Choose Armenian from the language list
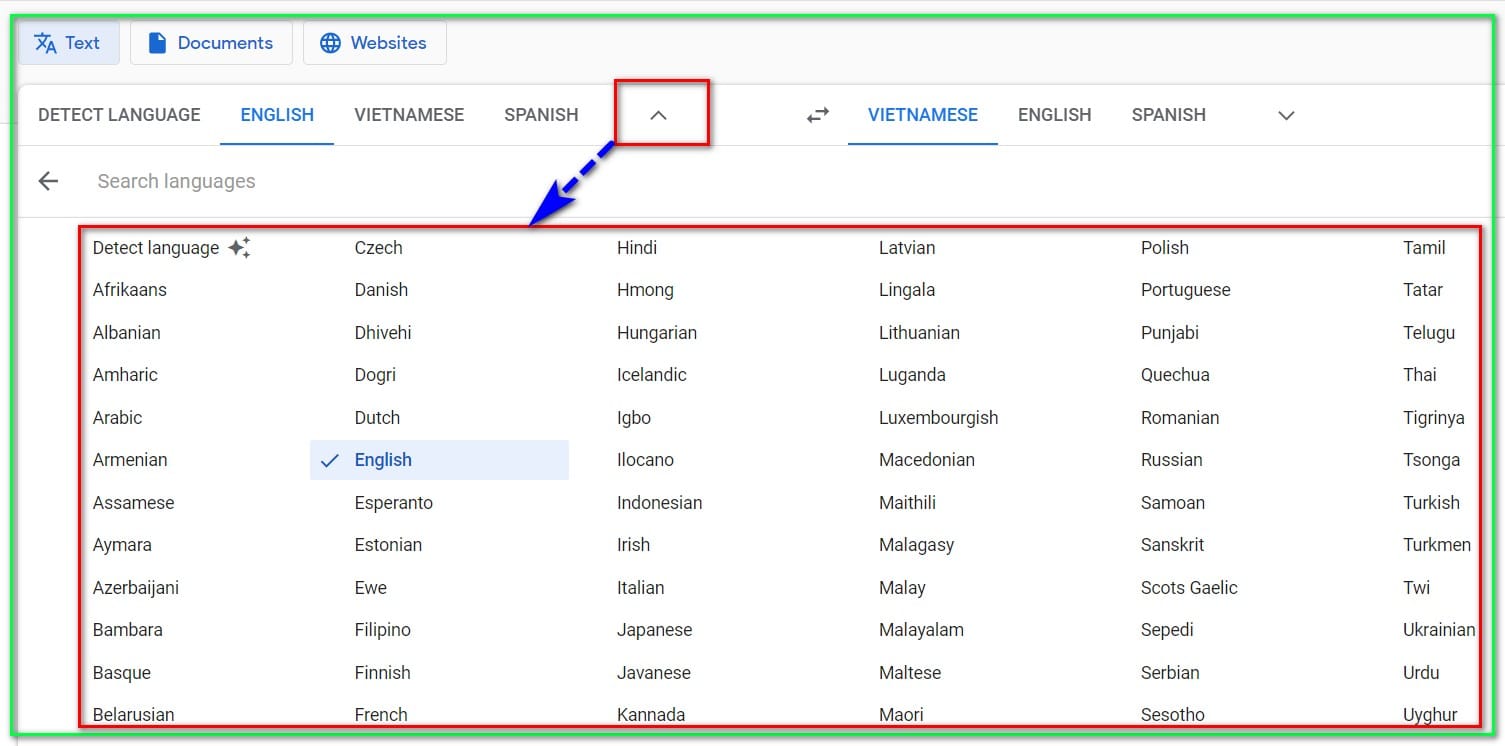This screenshot has height=746, width=1505. 130,460
